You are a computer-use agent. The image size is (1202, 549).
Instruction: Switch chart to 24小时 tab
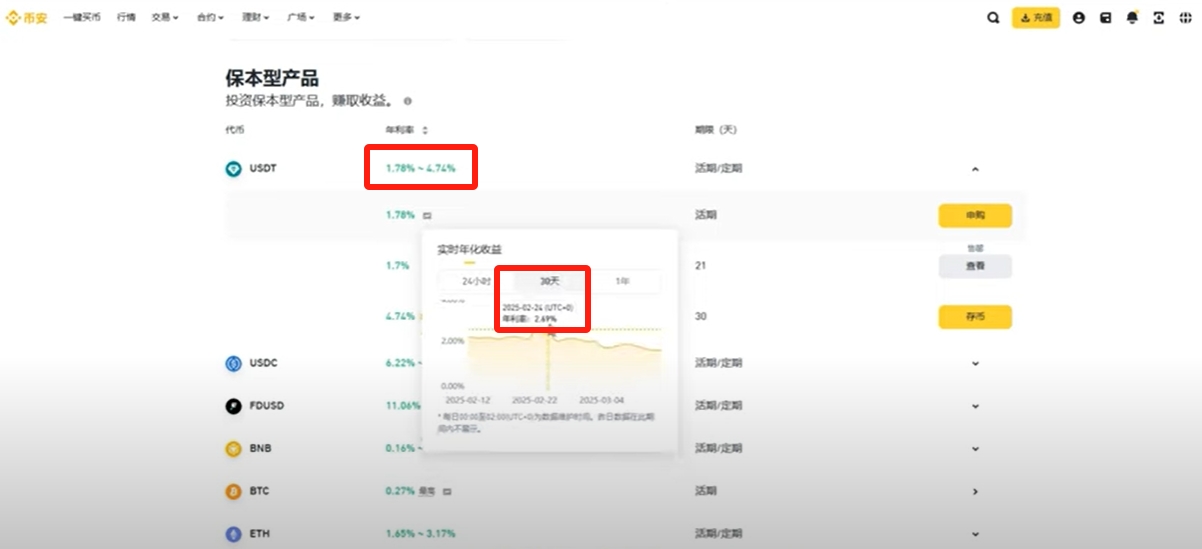tap(476, 282)
